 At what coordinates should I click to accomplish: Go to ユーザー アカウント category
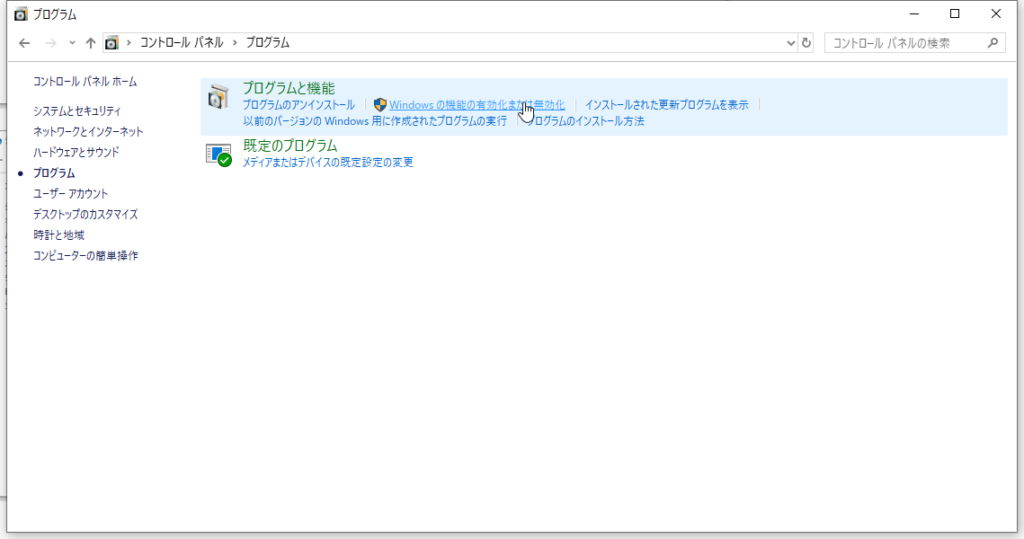71,194
